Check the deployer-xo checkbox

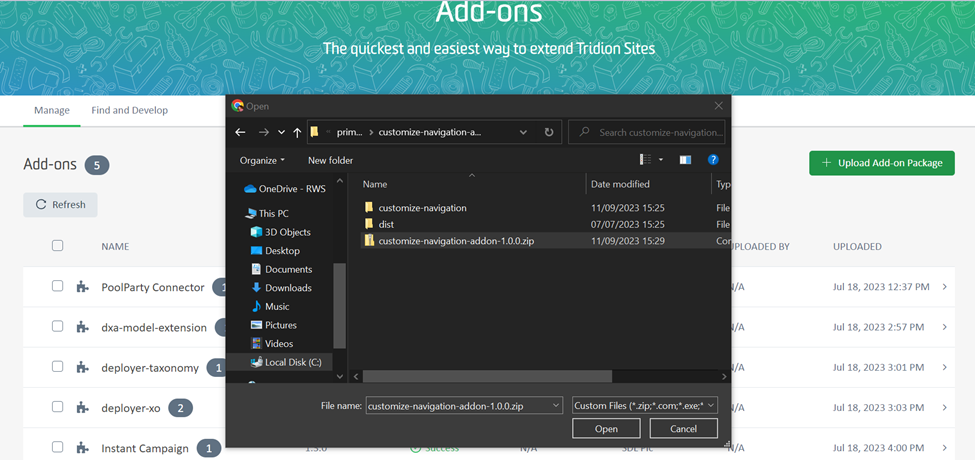[57, 407]
